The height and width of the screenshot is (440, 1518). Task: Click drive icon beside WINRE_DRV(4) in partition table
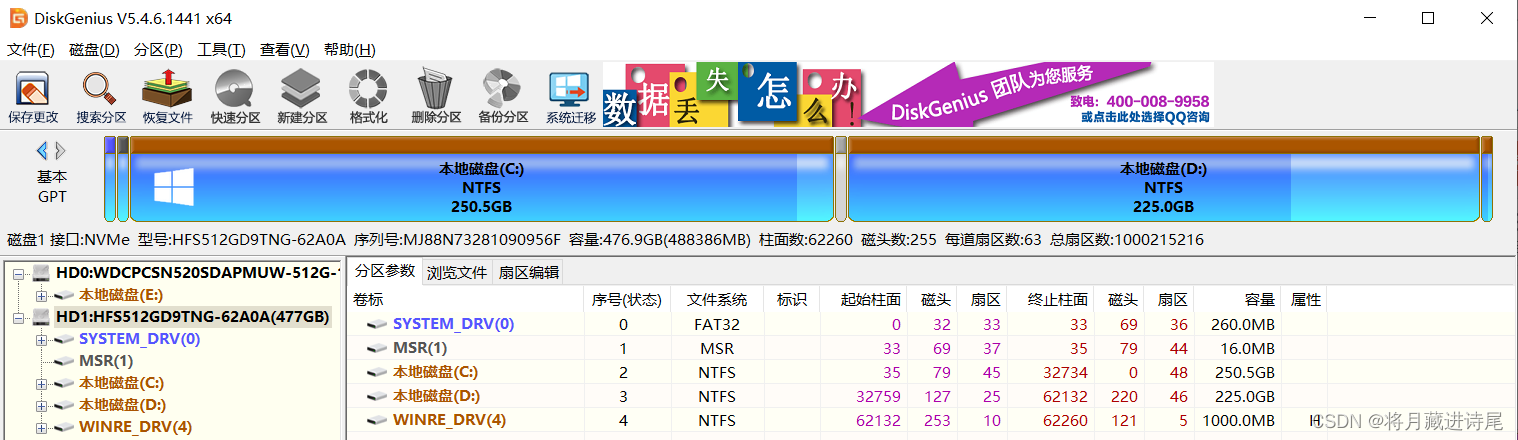[377, 421]
